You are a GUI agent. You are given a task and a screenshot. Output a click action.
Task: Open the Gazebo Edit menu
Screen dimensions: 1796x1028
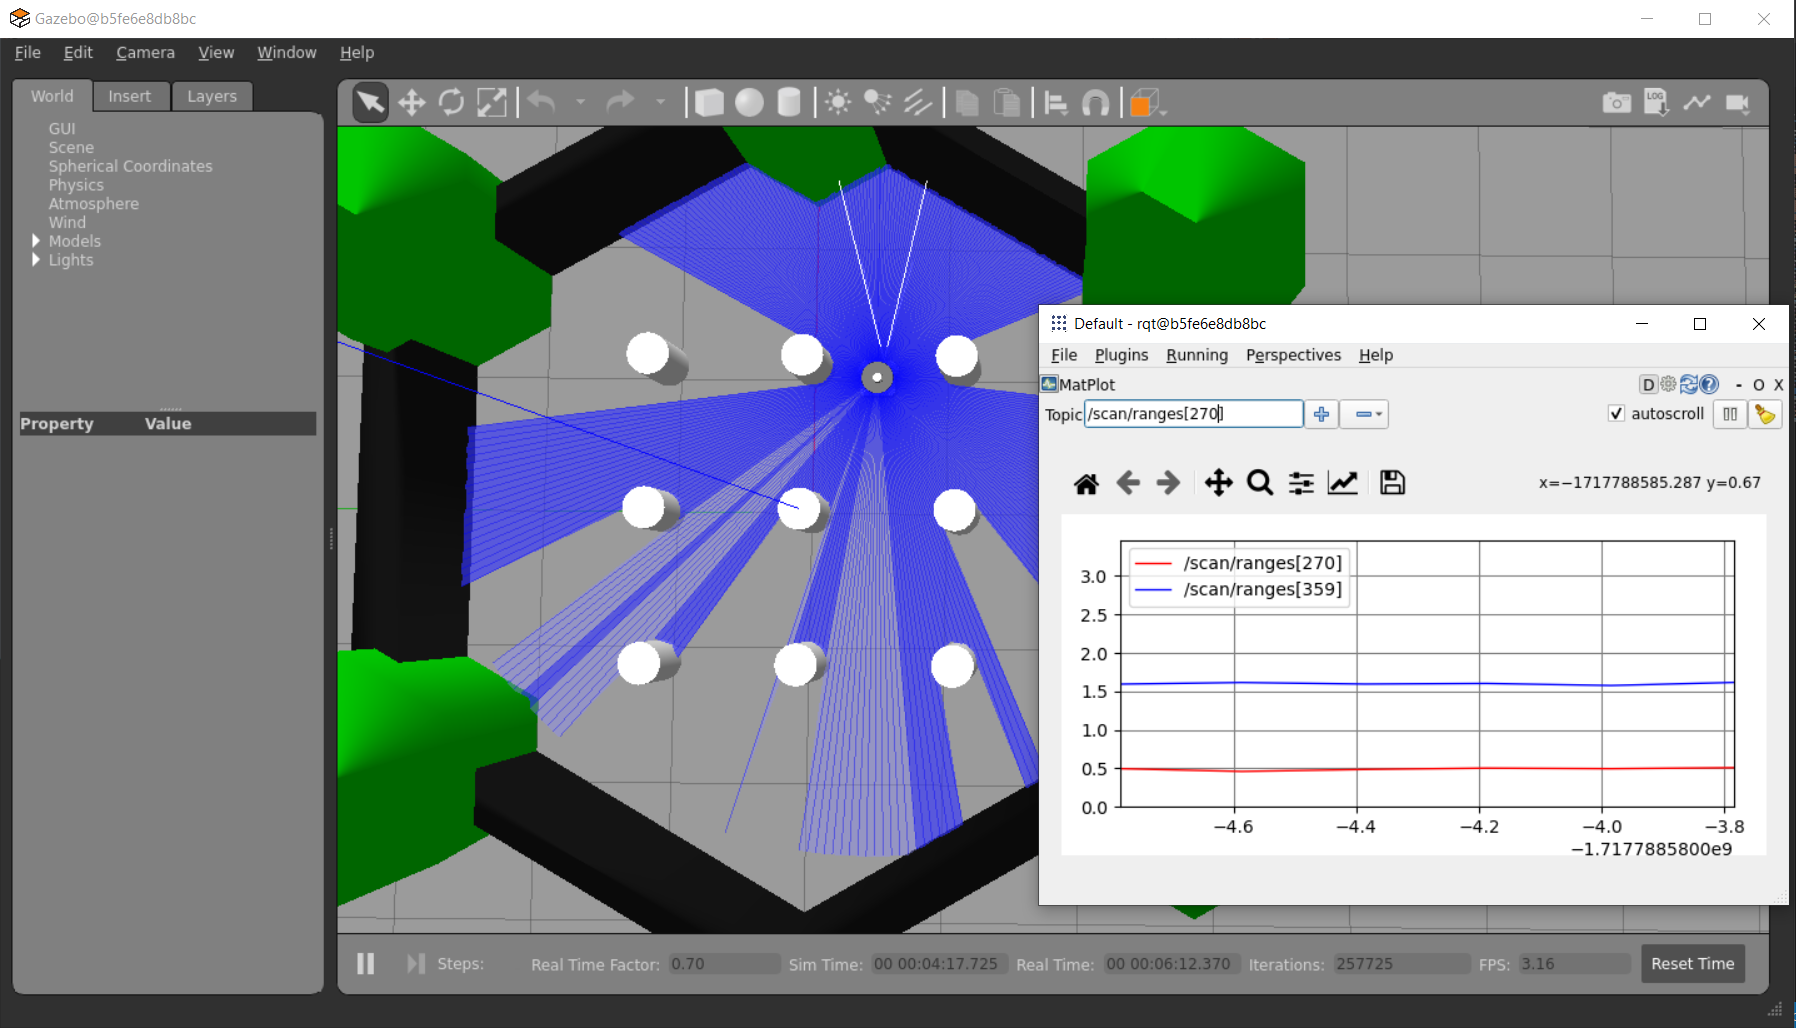tap(78, 53)
